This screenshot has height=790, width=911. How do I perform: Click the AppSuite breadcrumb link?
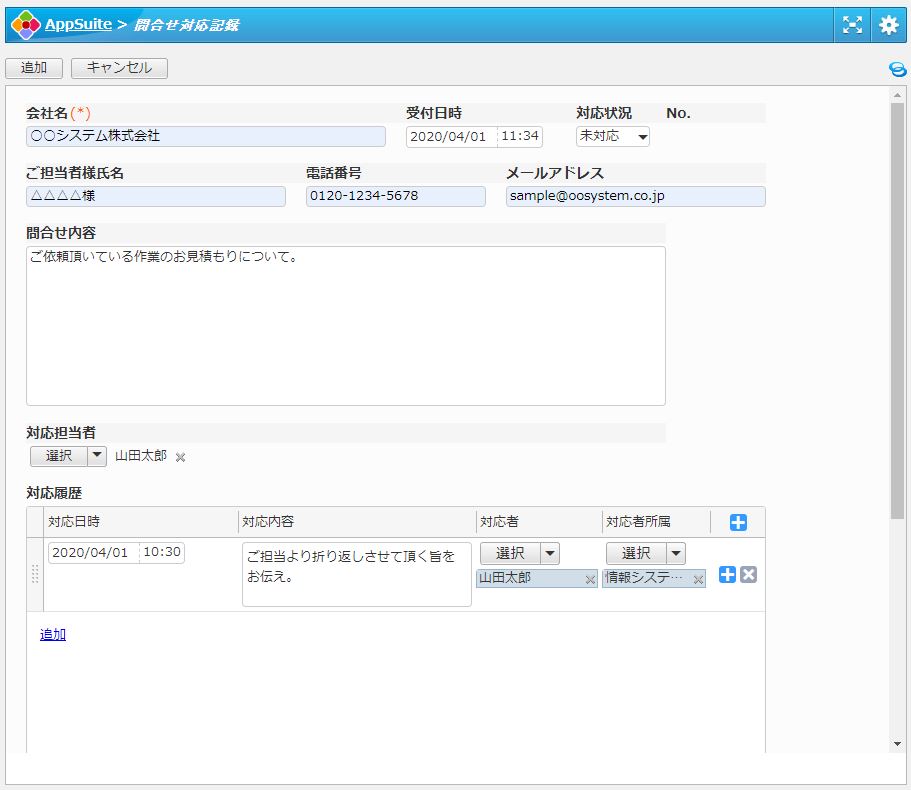coord(78,25)
